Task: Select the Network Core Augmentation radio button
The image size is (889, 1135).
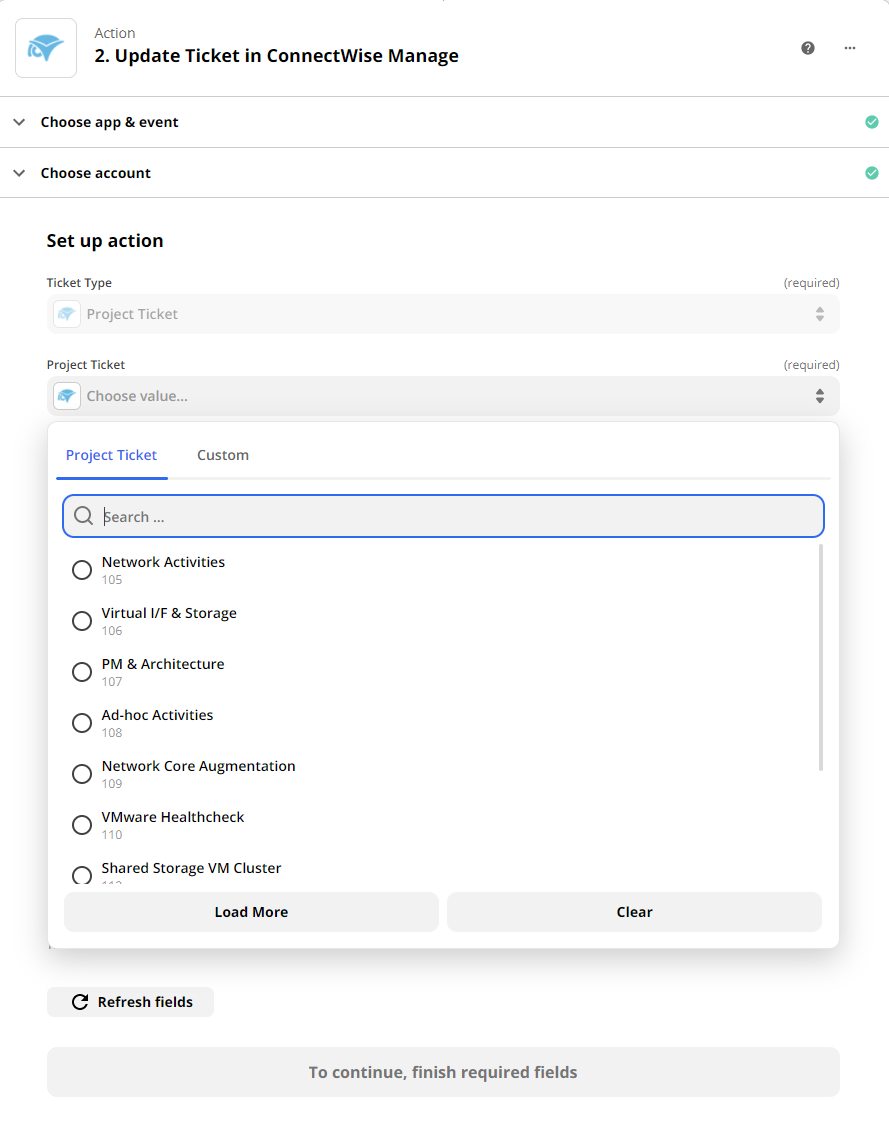Action: click(x=82, y=774)
